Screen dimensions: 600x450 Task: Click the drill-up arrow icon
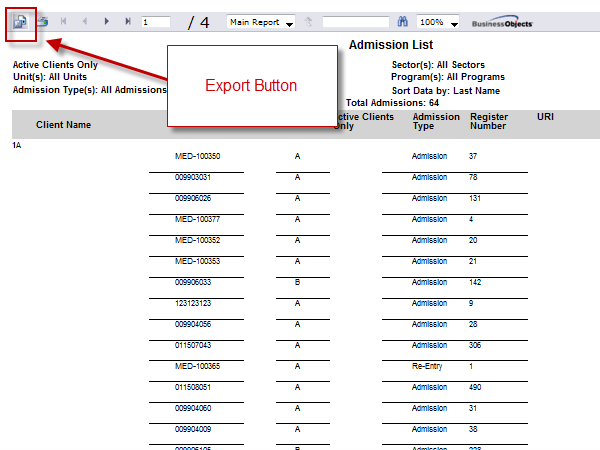coord(309,21)
